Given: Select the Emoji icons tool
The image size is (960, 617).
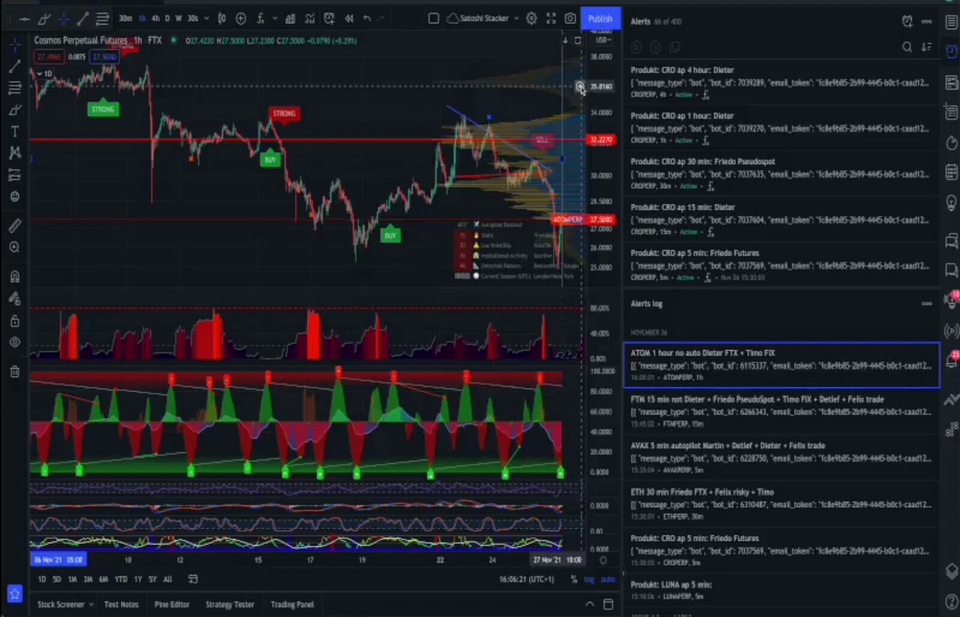Looking at the screenshot, I should tap(15, 196).
